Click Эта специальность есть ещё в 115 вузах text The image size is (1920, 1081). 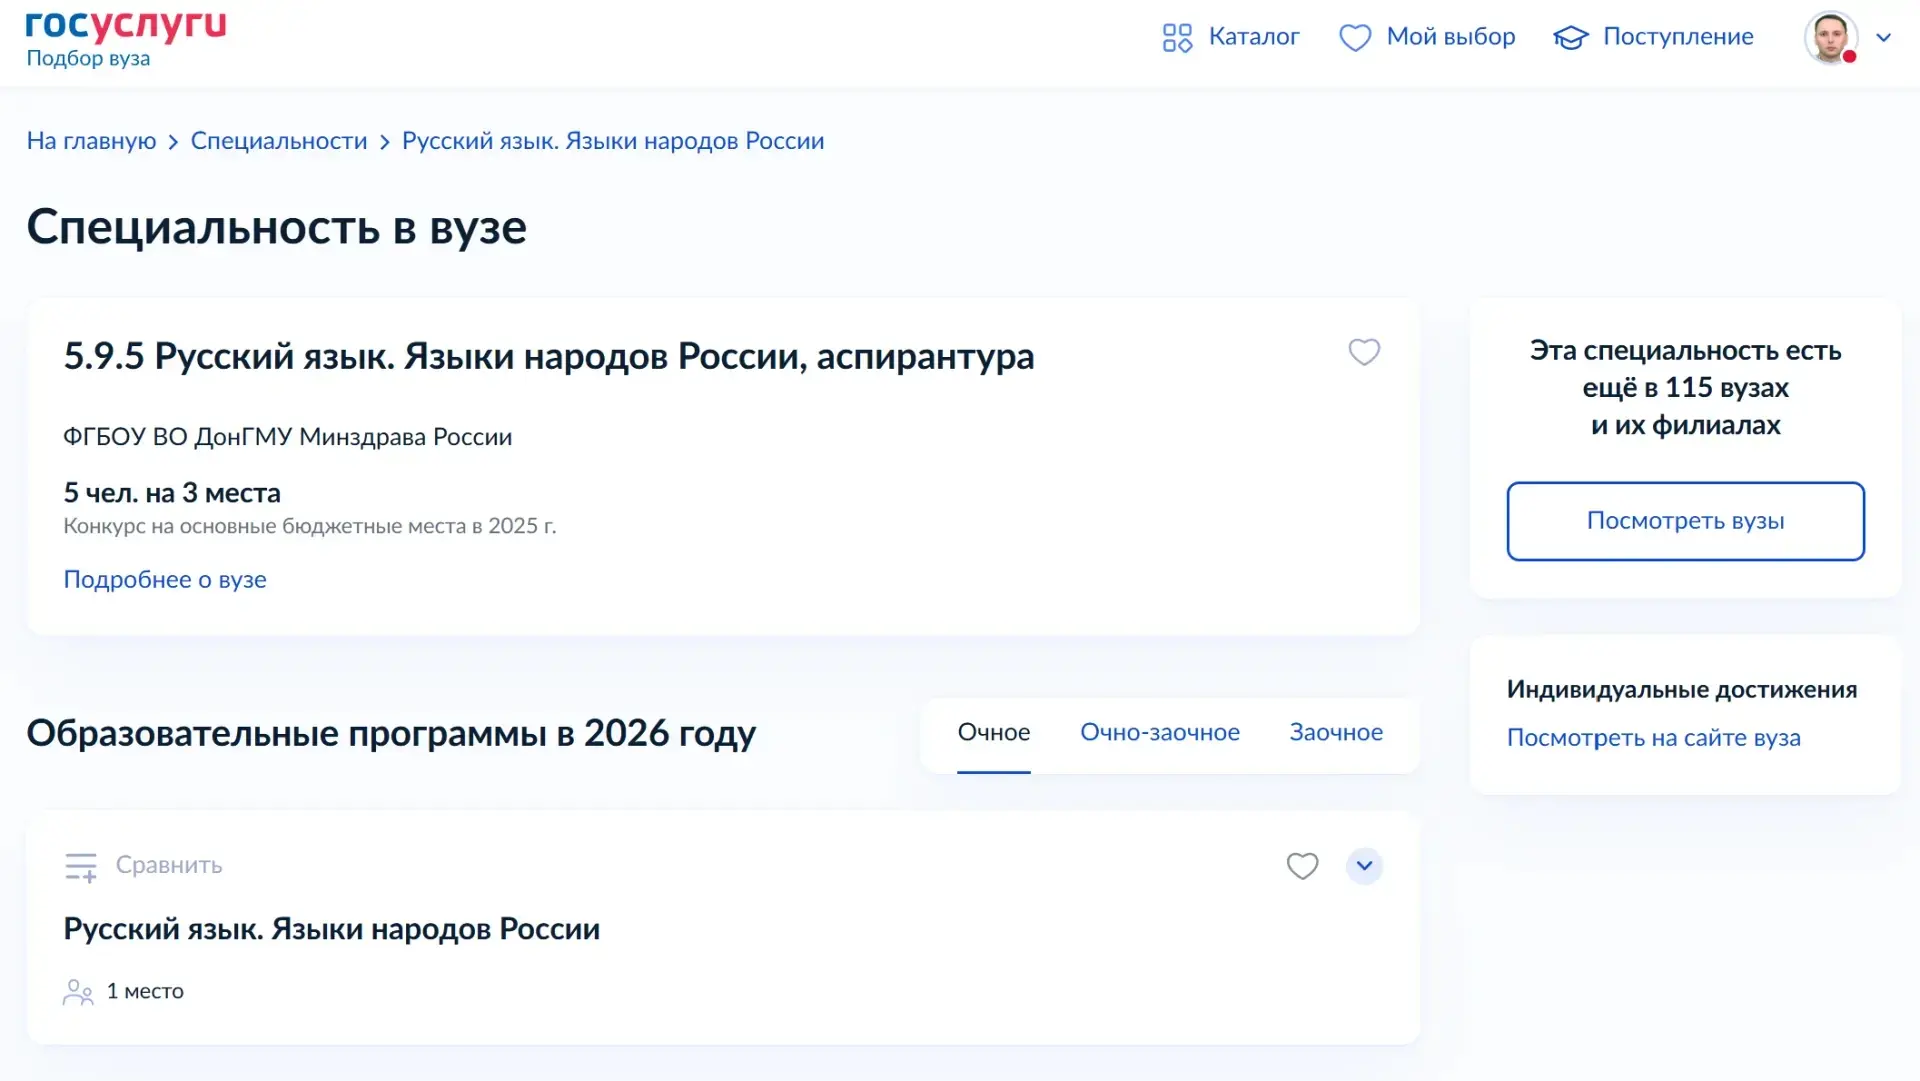pyautogui.click(x=1685, y=388)
